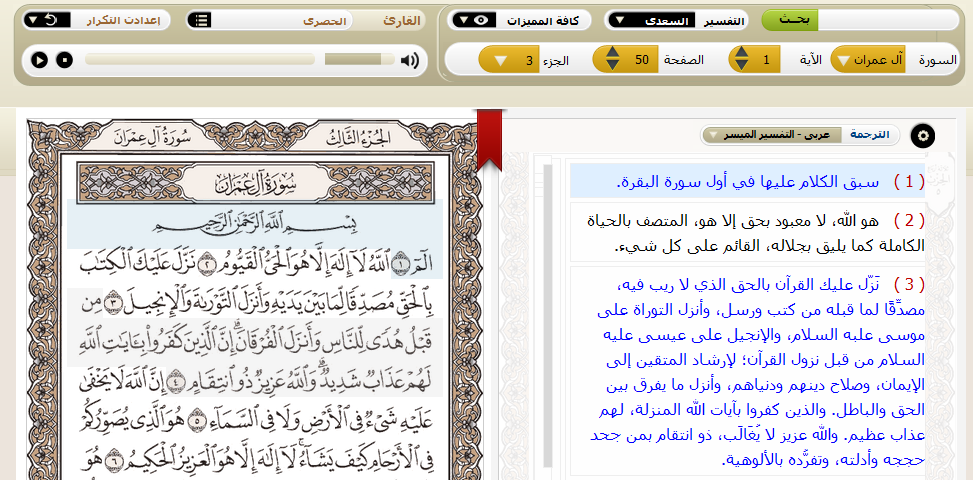Open the translation panel gear settings
Screen dimensions: 973x480
(x=923, y=135)
